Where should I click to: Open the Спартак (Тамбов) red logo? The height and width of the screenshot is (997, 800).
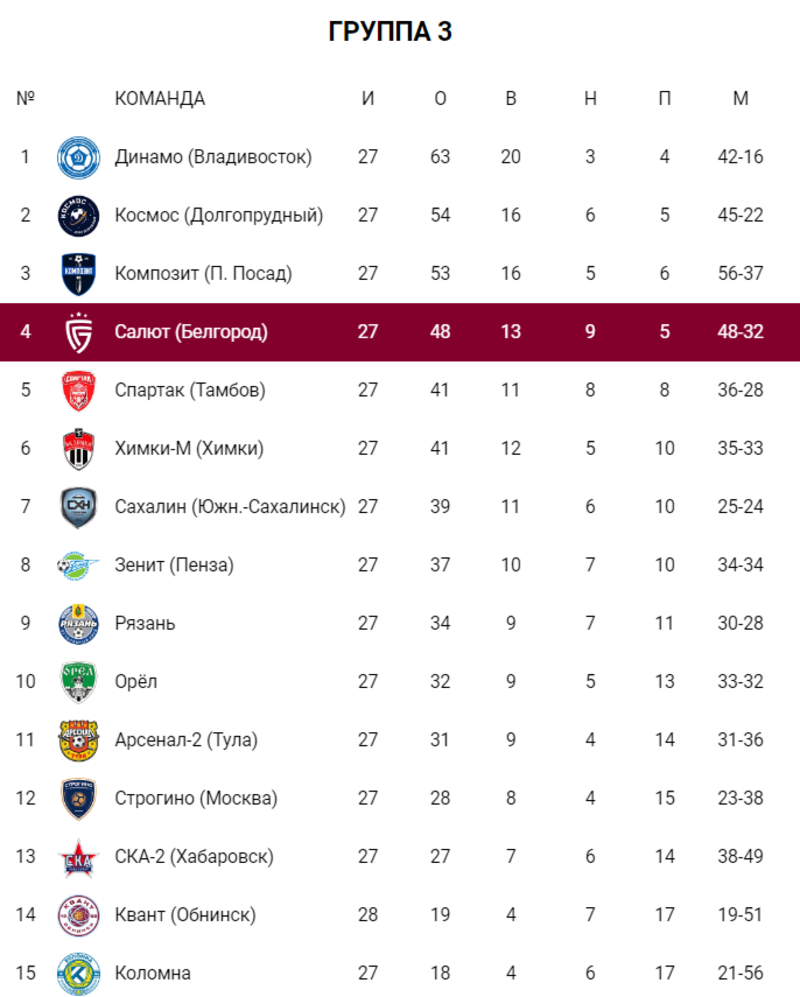coord(78,390)
